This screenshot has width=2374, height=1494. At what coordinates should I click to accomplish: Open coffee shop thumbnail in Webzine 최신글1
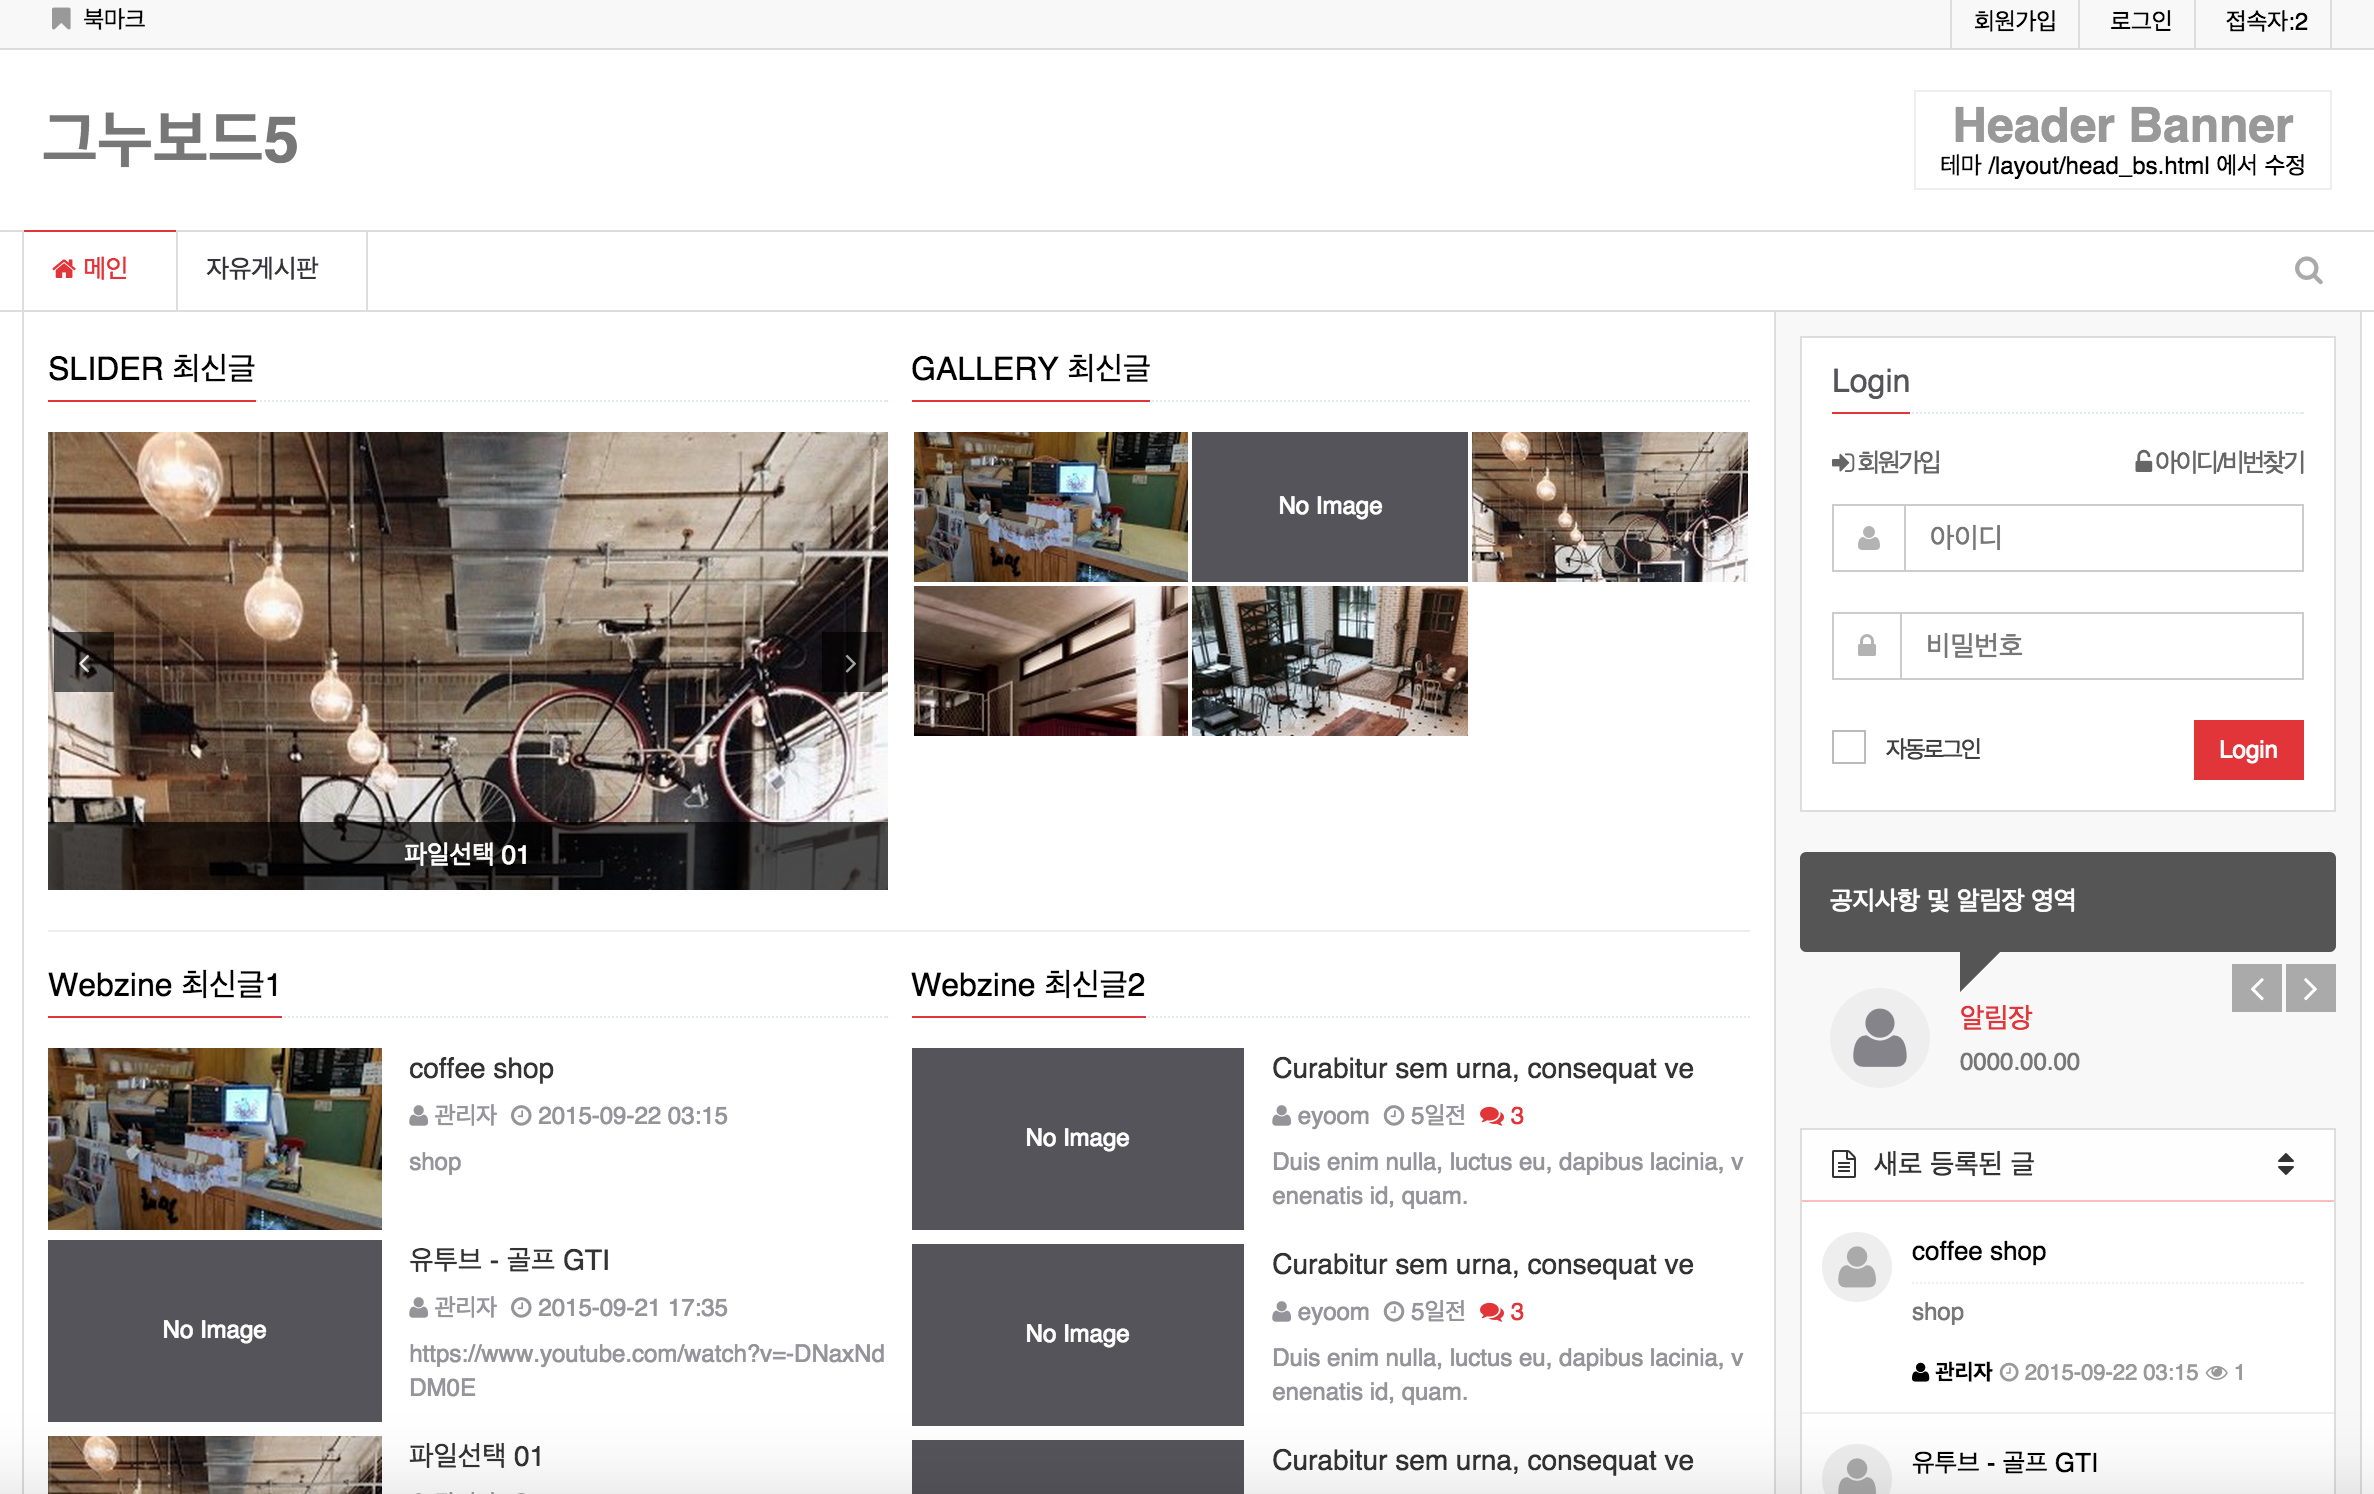215,1138
